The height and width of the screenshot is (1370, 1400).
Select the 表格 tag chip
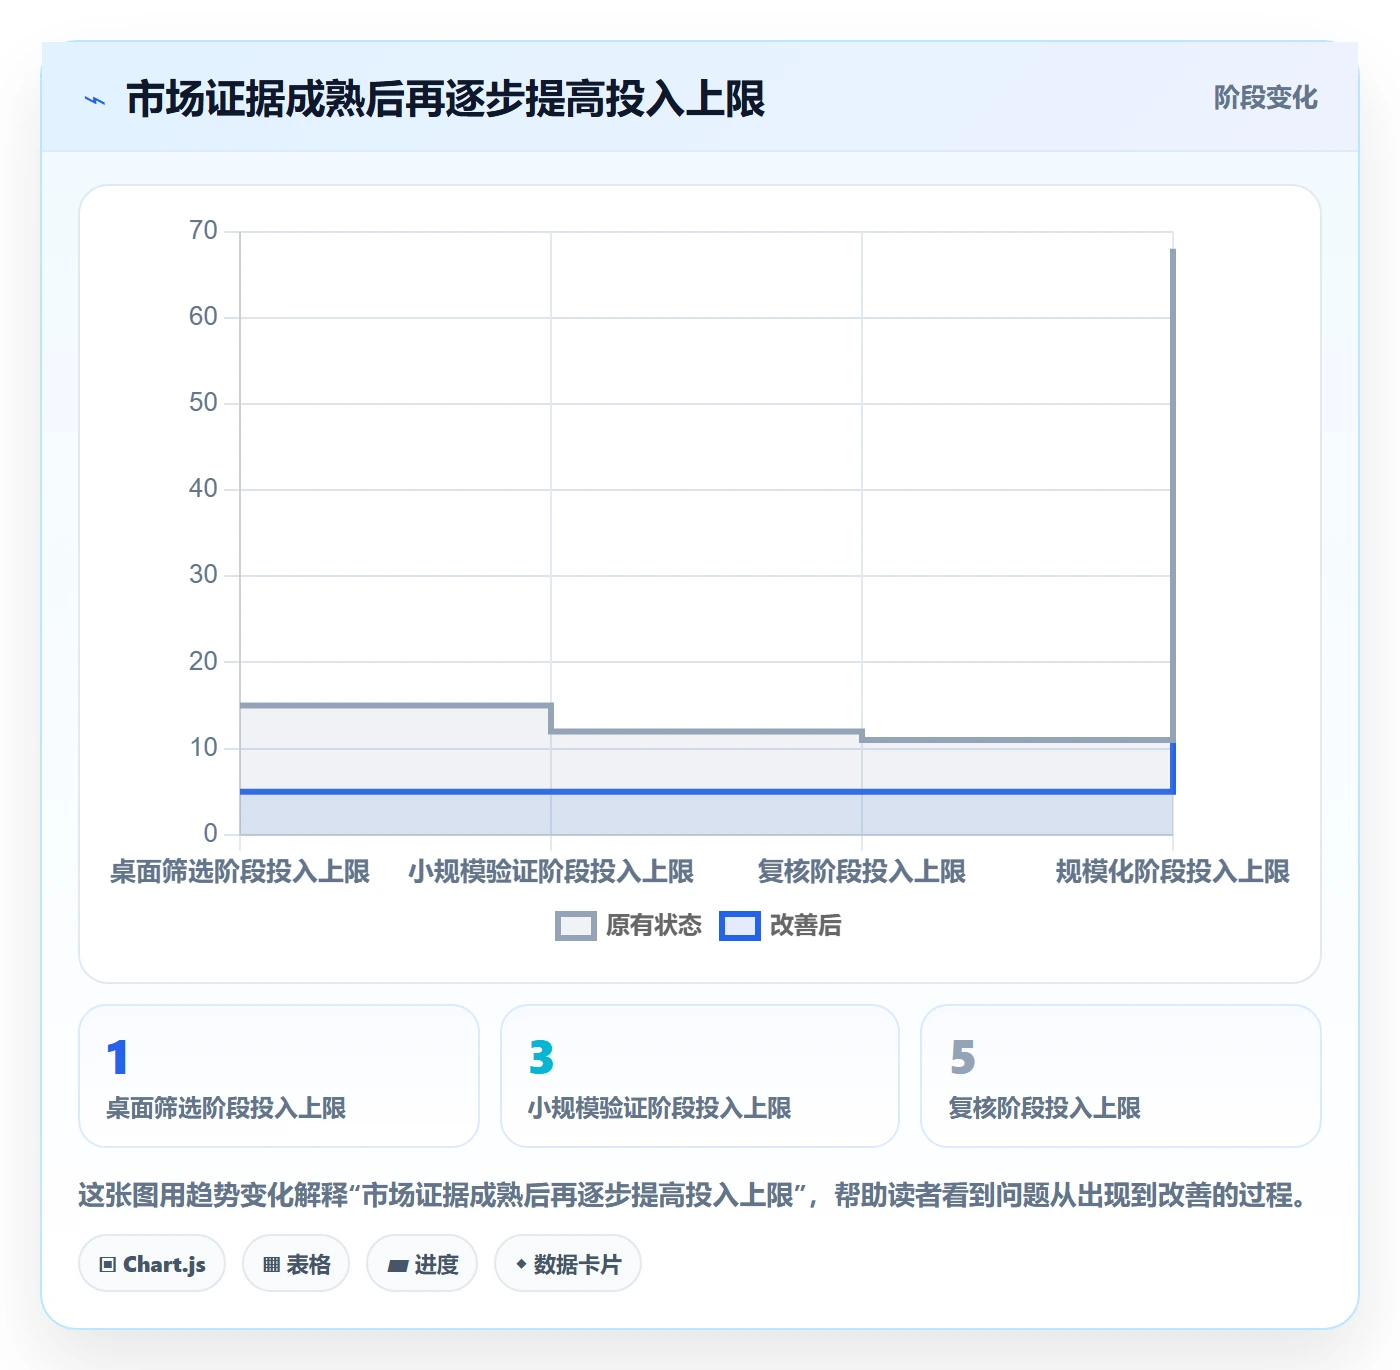click(296, 1264)
